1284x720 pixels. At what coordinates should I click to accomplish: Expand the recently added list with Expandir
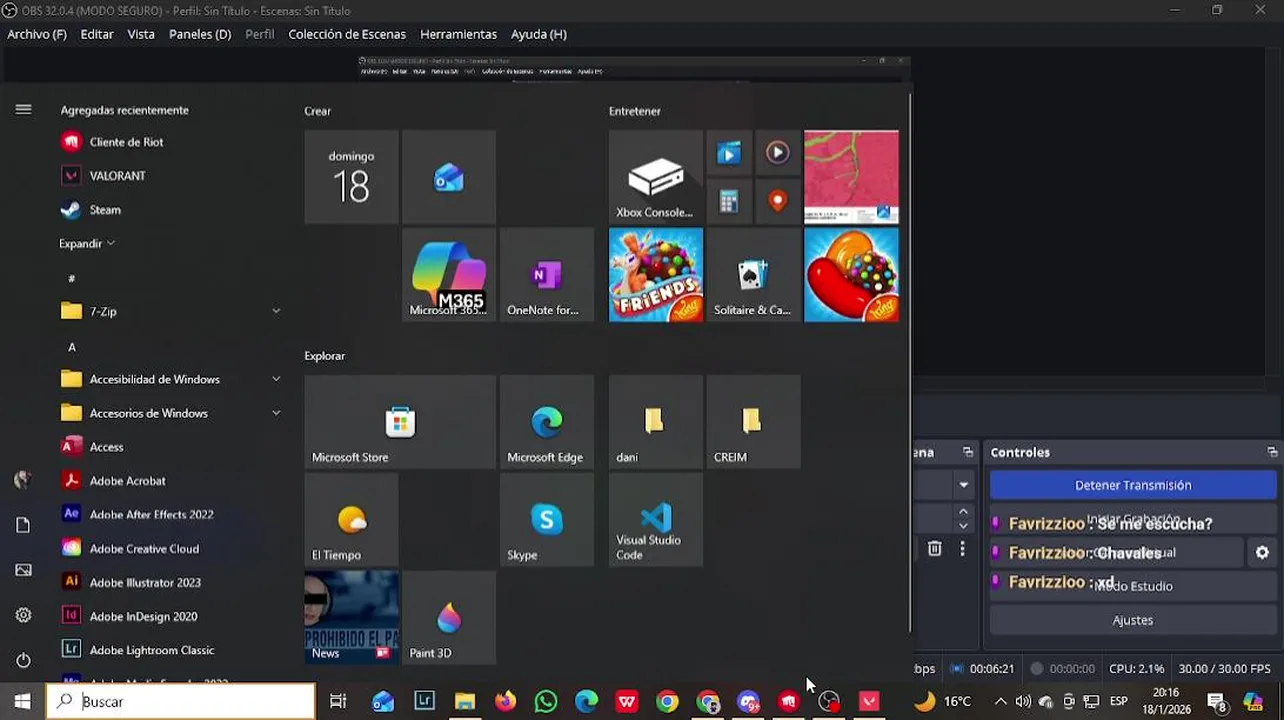87,243
